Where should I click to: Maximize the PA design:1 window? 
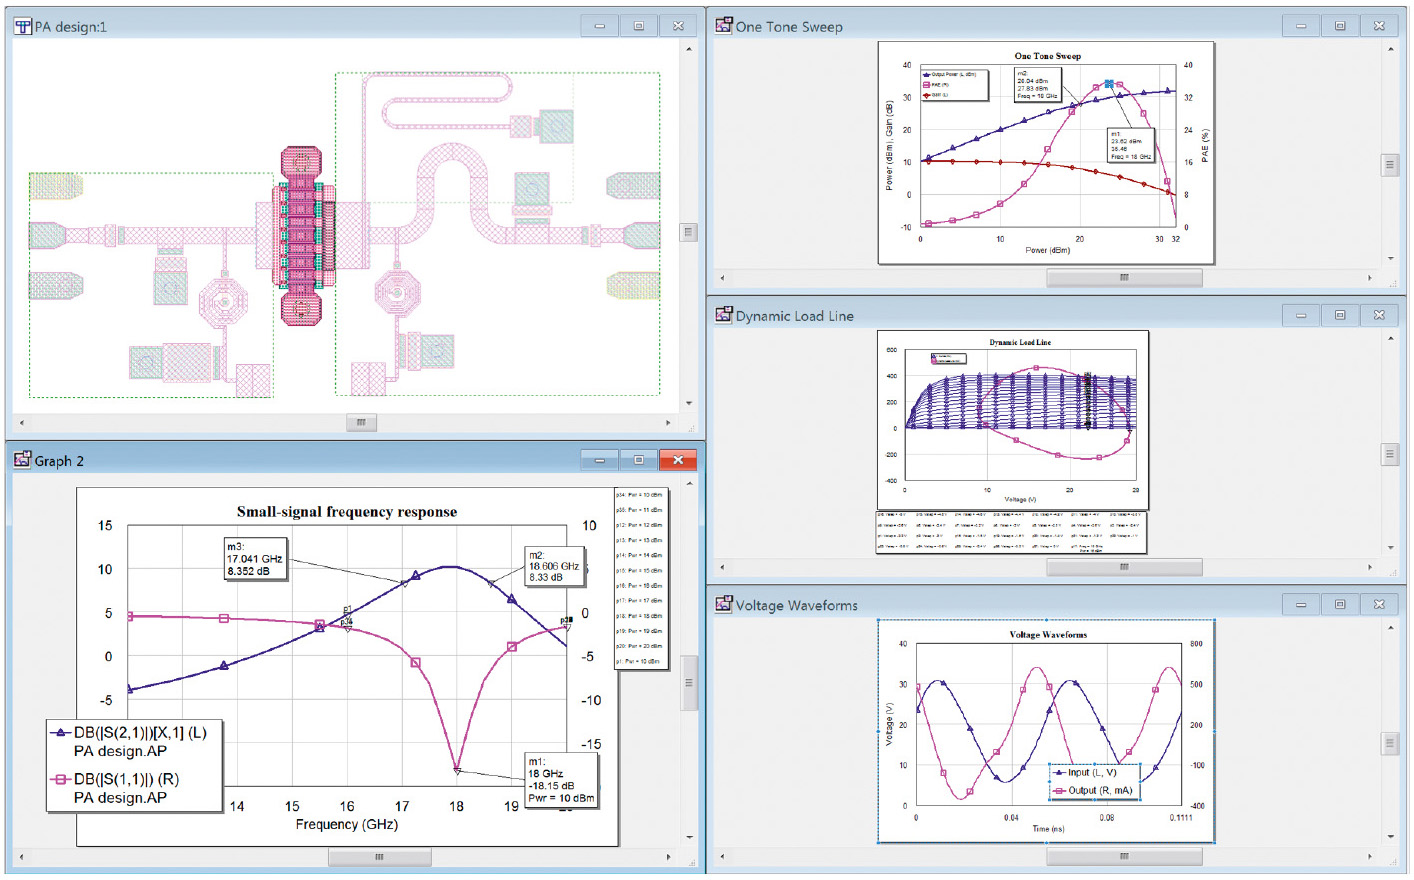(639, 26)
